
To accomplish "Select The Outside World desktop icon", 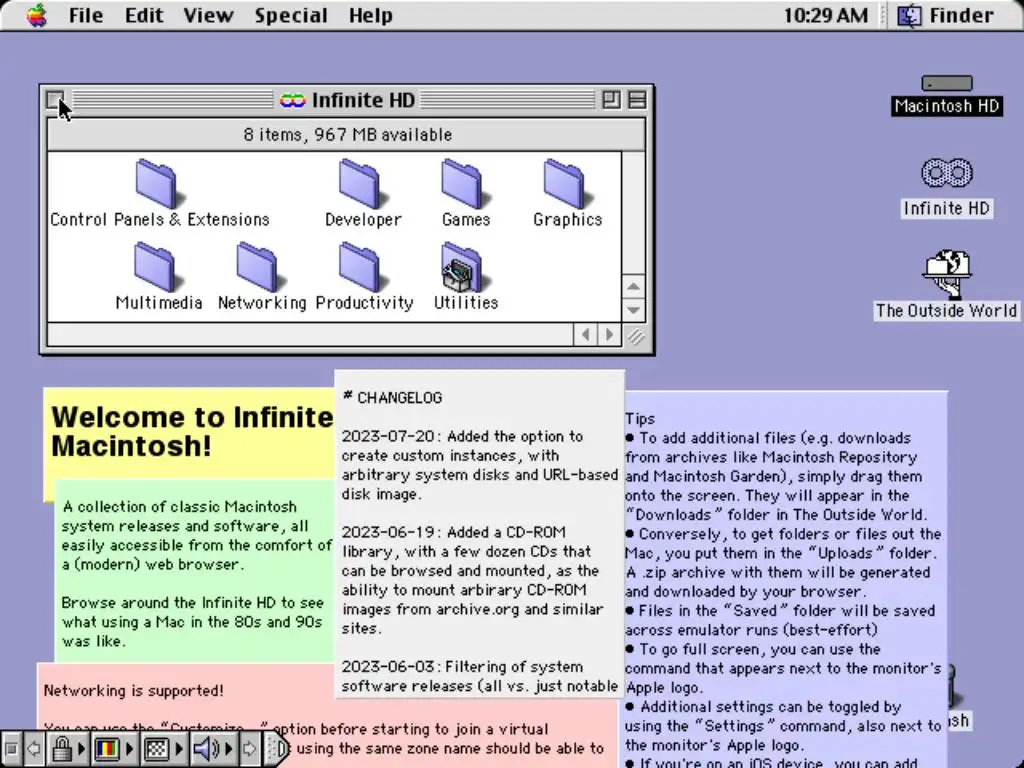I will click(x=946, y=285).
